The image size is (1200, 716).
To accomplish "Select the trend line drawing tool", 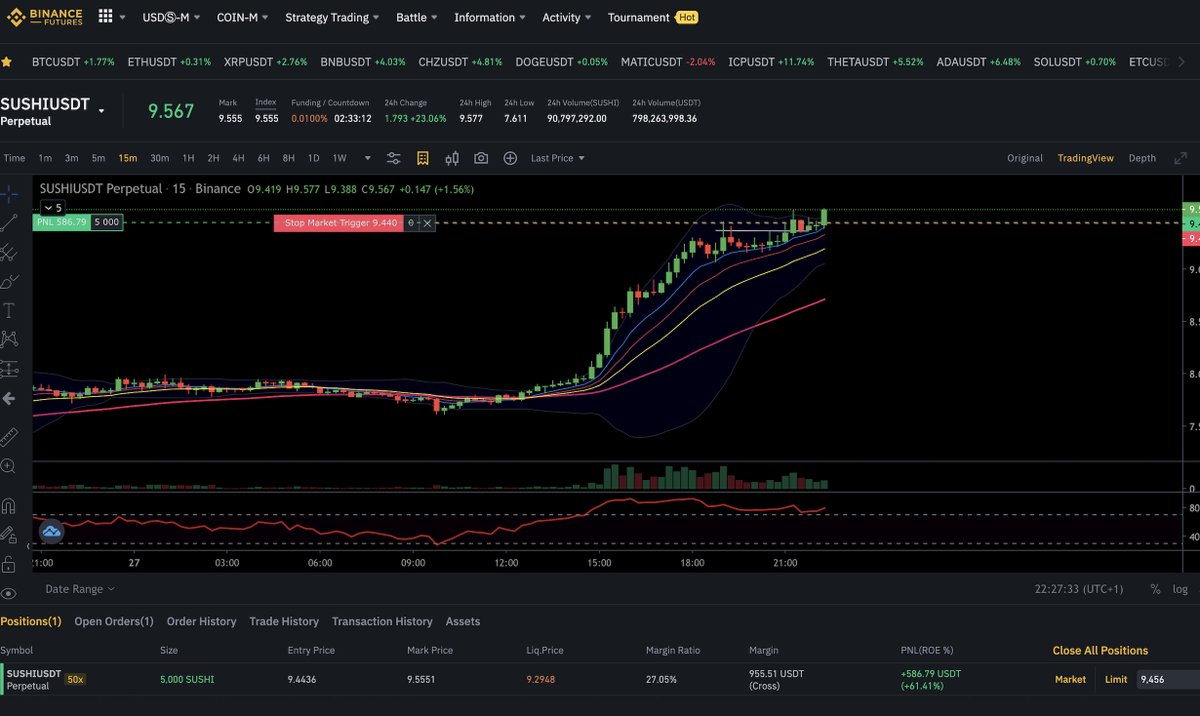I will pos(9,222).
